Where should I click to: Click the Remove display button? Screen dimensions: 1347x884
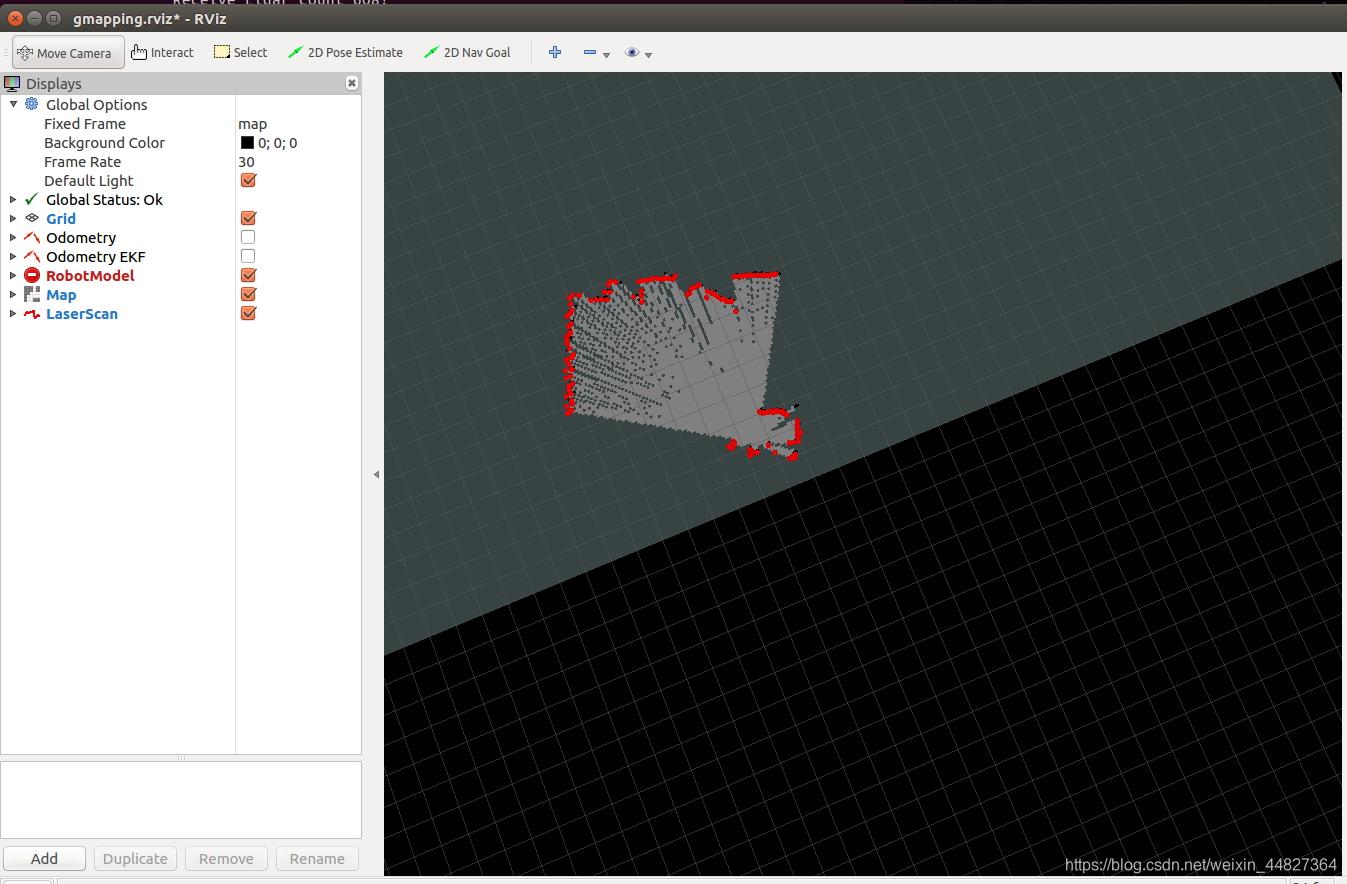[226, 859]
